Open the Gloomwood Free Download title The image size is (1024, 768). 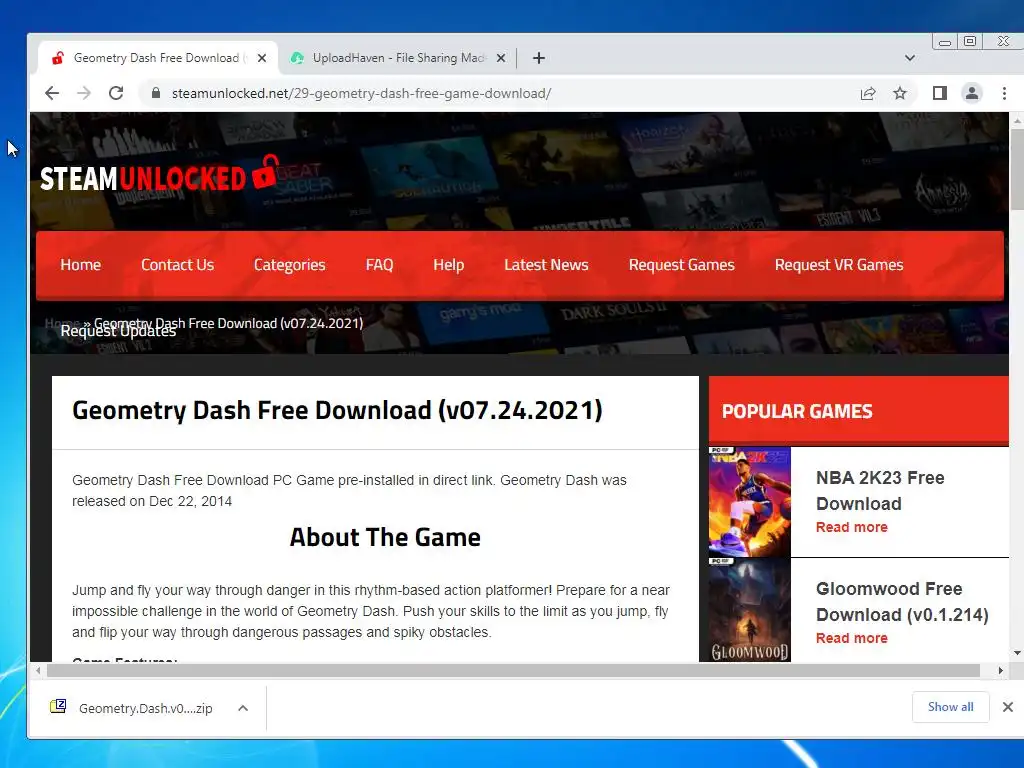(902, 601)
